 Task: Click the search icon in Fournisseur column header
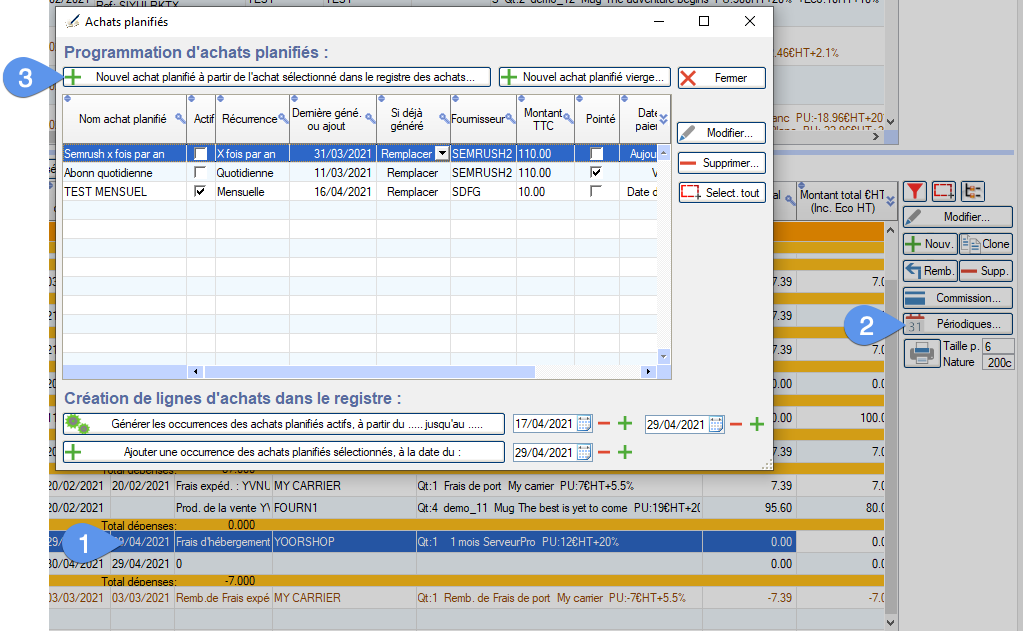(511, 119)
